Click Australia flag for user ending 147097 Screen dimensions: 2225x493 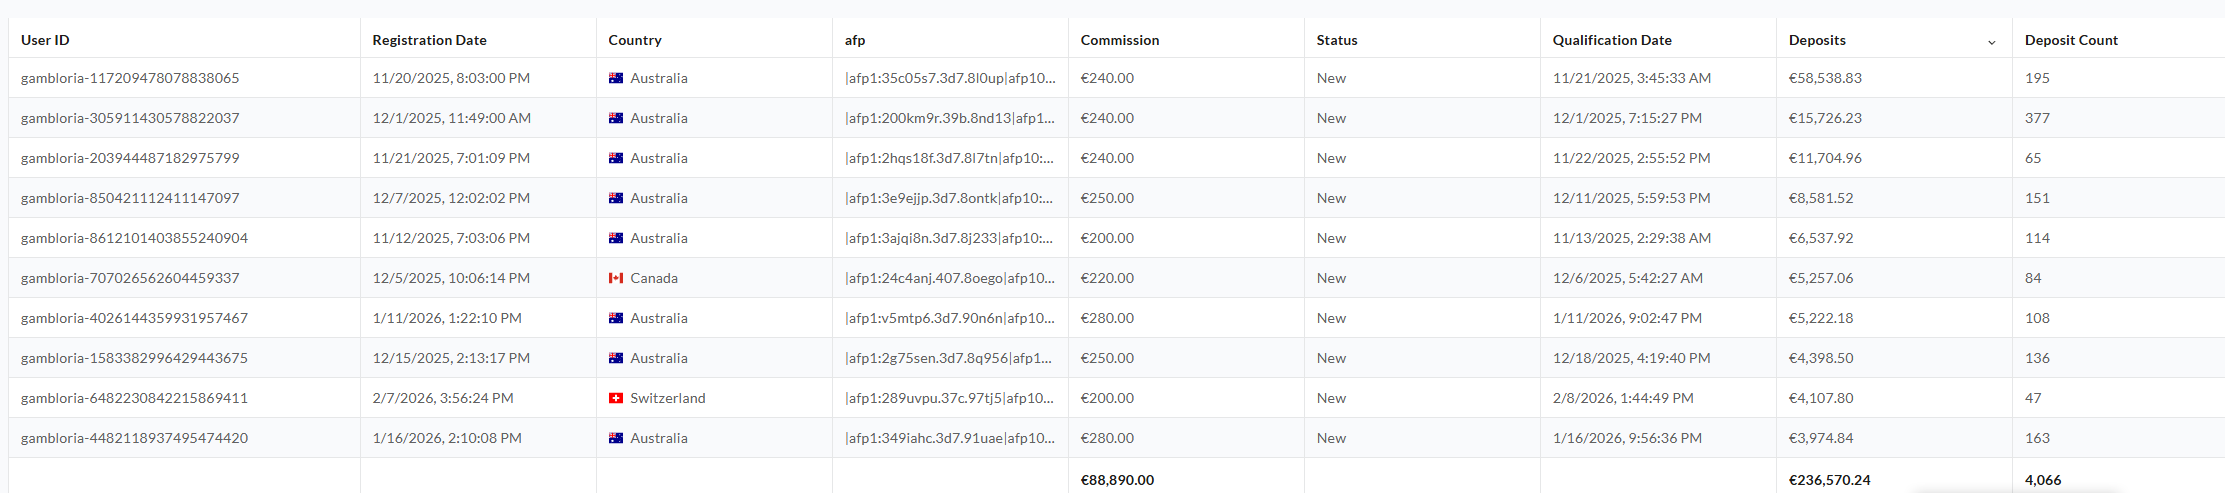616,198
